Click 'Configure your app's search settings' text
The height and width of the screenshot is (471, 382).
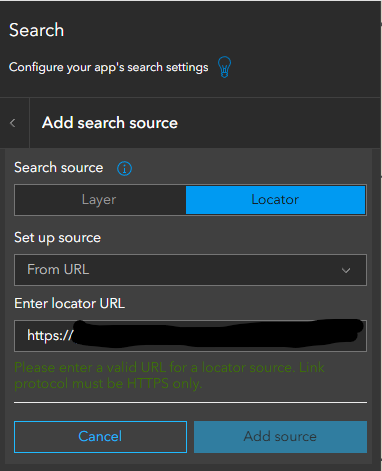[x=109, y=67]
